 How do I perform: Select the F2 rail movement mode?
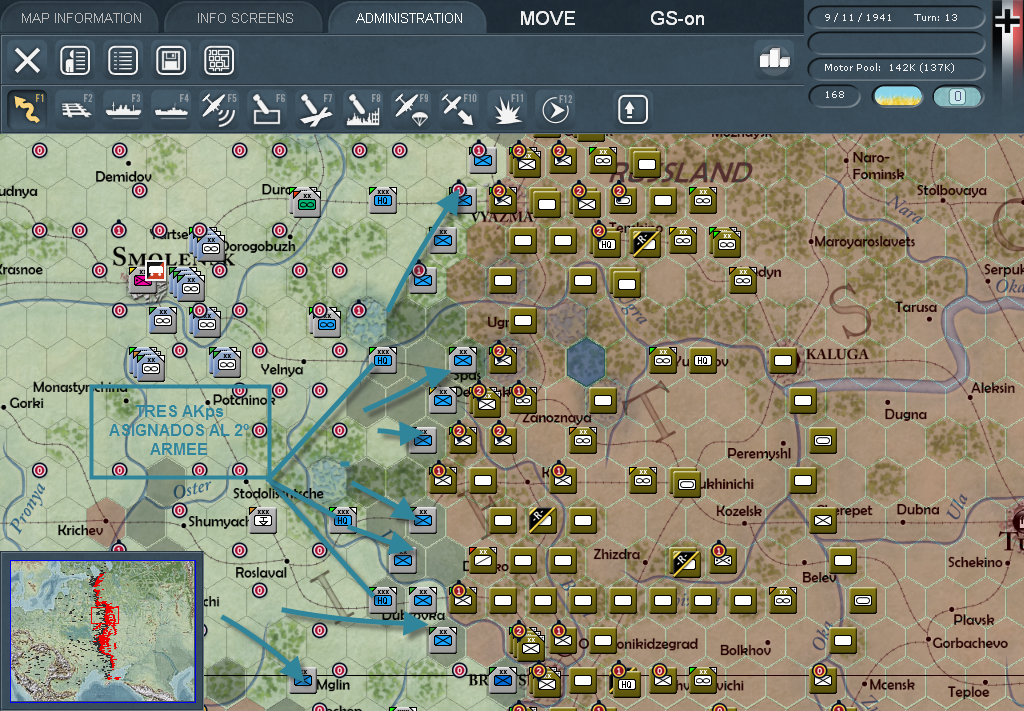click(x=76, y=108)
